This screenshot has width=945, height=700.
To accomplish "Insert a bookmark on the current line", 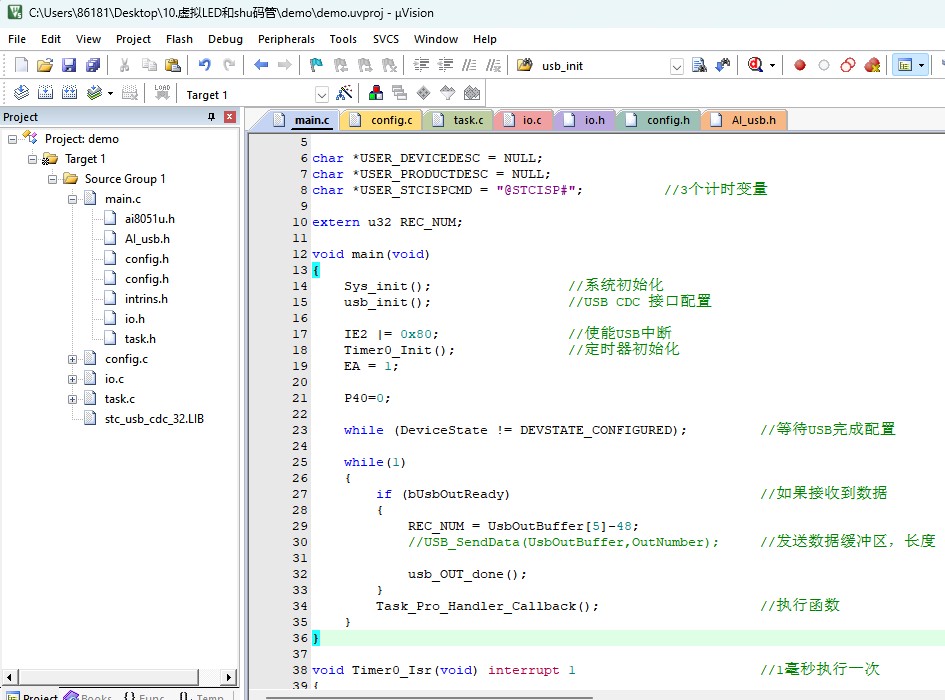I will 316,65.
